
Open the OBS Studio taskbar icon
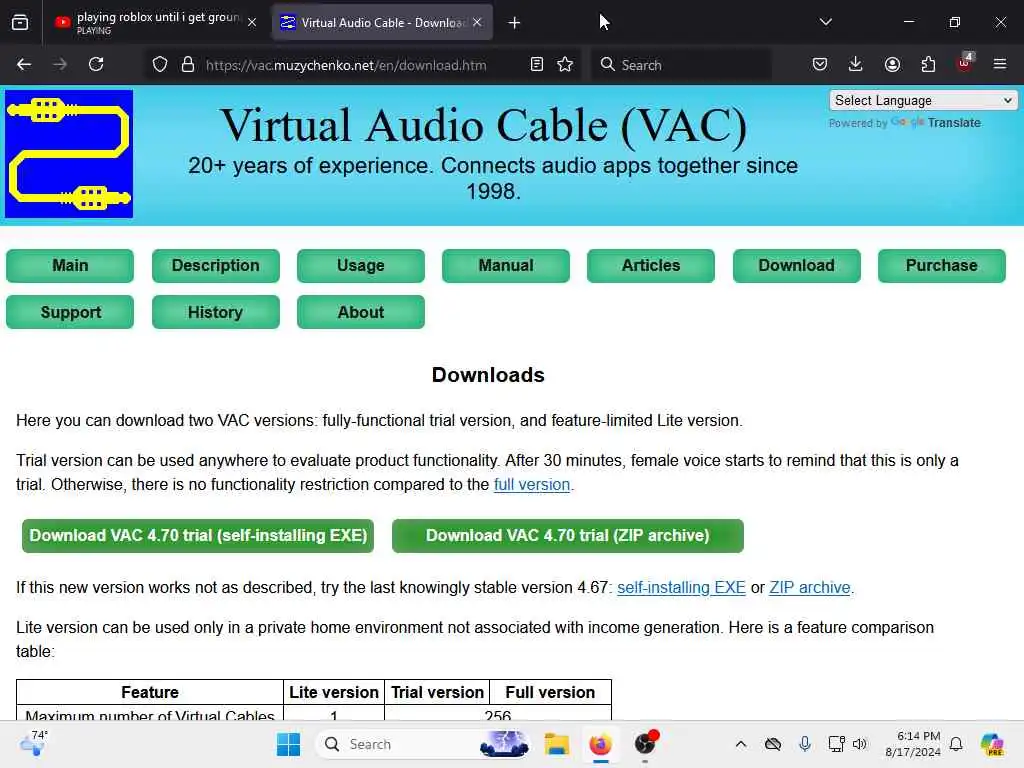(645, 743)
